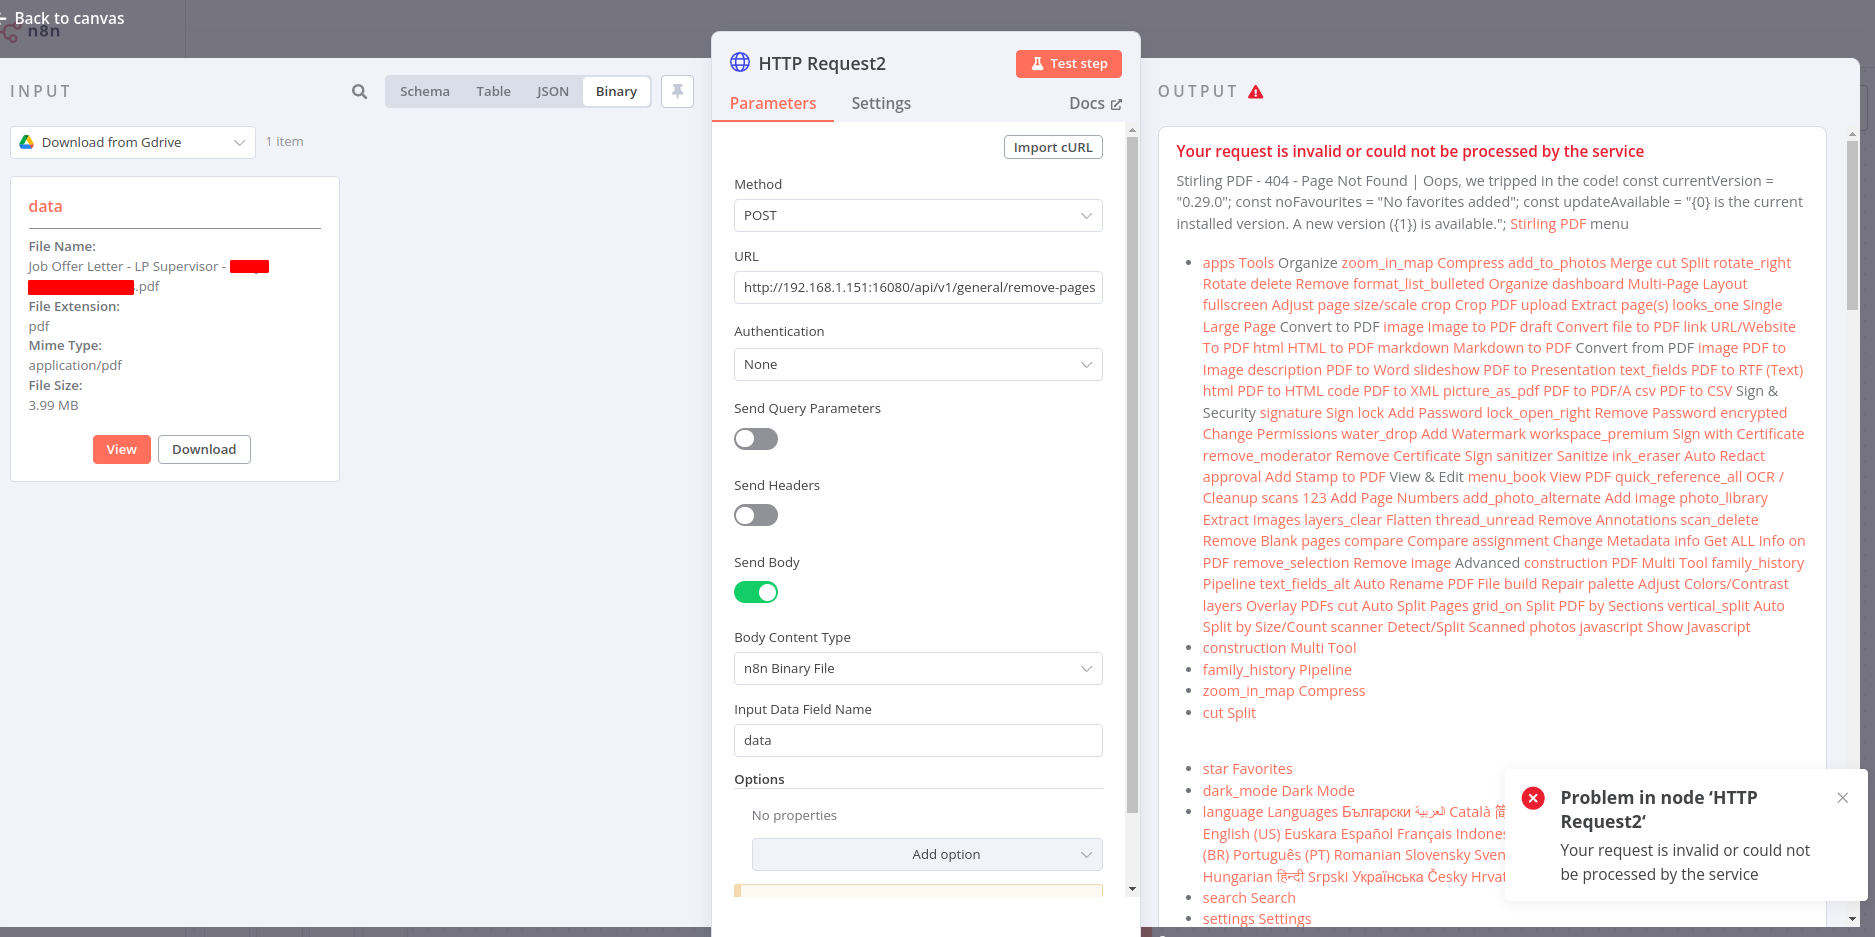This screenshot has width=1875, height=937.
Task: Click the Test step button
Action: click(x=1069, y=63)
